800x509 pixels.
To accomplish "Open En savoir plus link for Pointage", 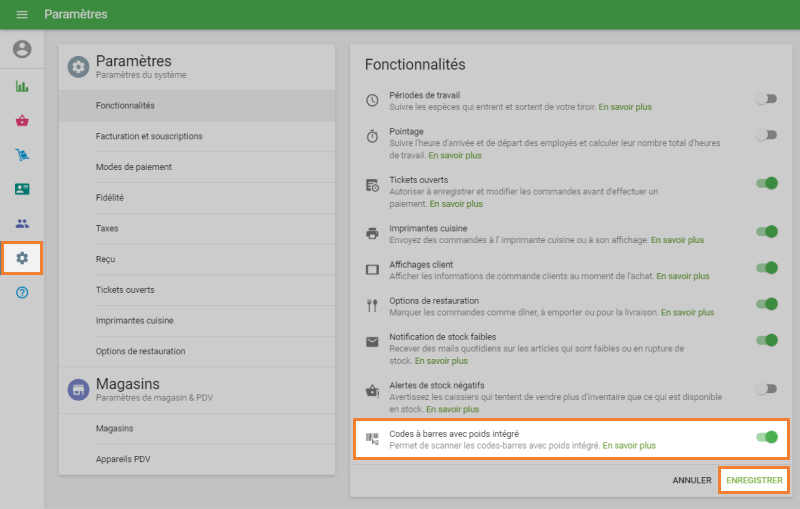I will 455,156.
